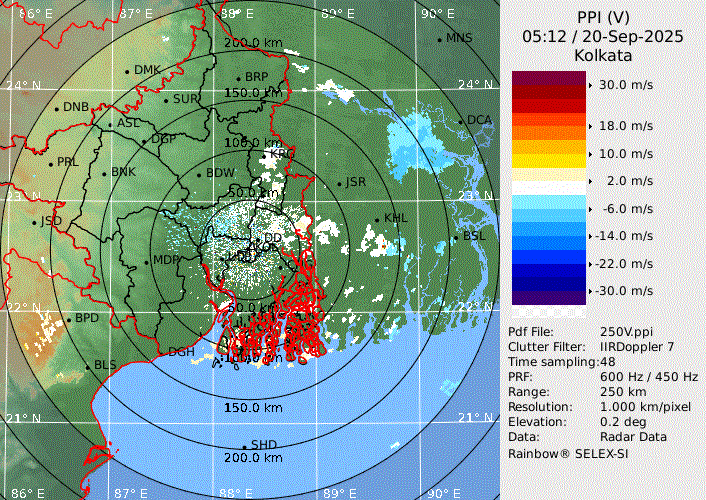
Task: Select the yellow 10.0 m/s legend color
Action: pos(548,154)
